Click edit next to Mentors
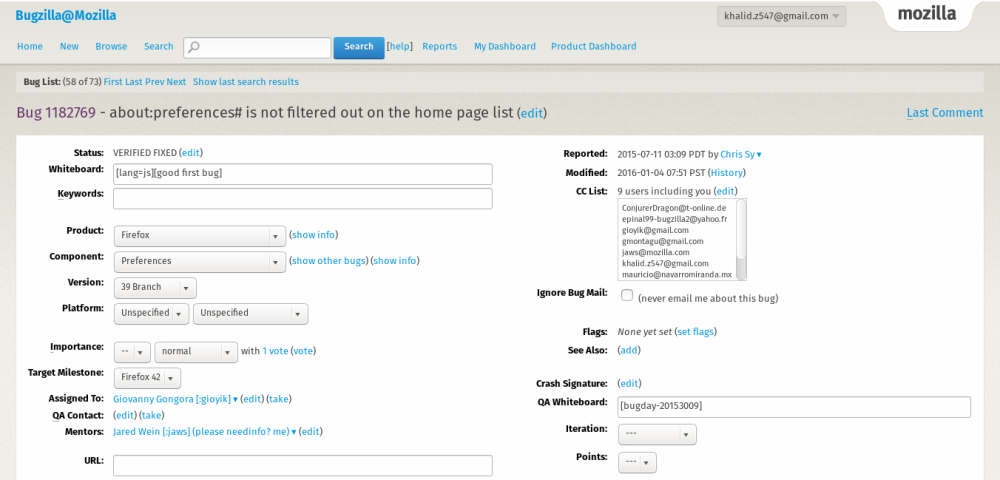The image size is (1000, 480). [x=311, y=432]
